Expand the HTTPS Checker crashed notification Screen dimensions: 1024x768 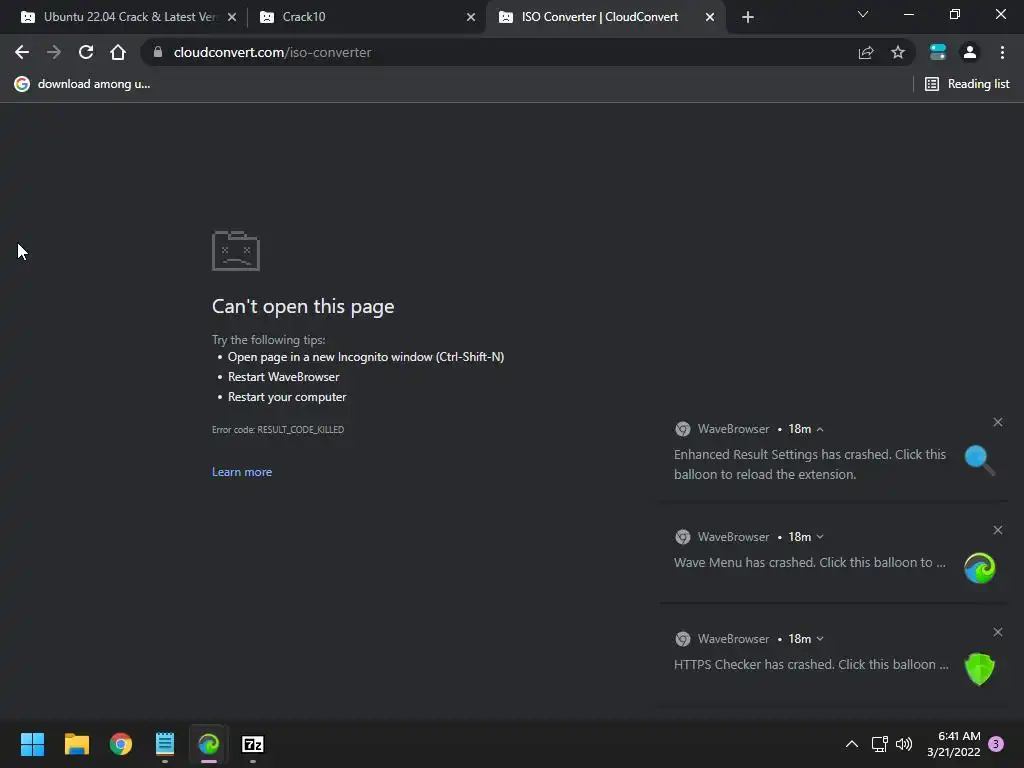click(820, 639)
